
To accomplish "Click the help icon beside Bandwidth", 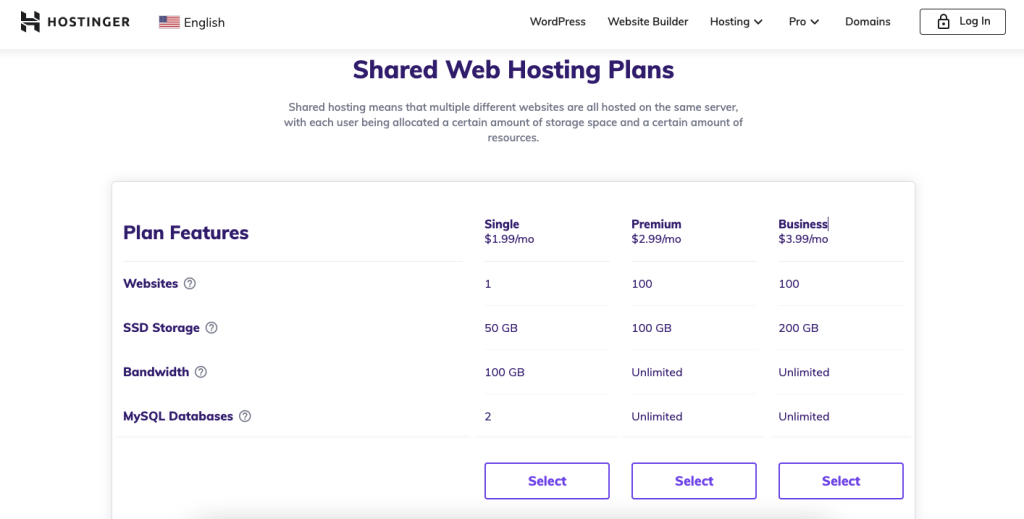I will [x=201, y=372].
